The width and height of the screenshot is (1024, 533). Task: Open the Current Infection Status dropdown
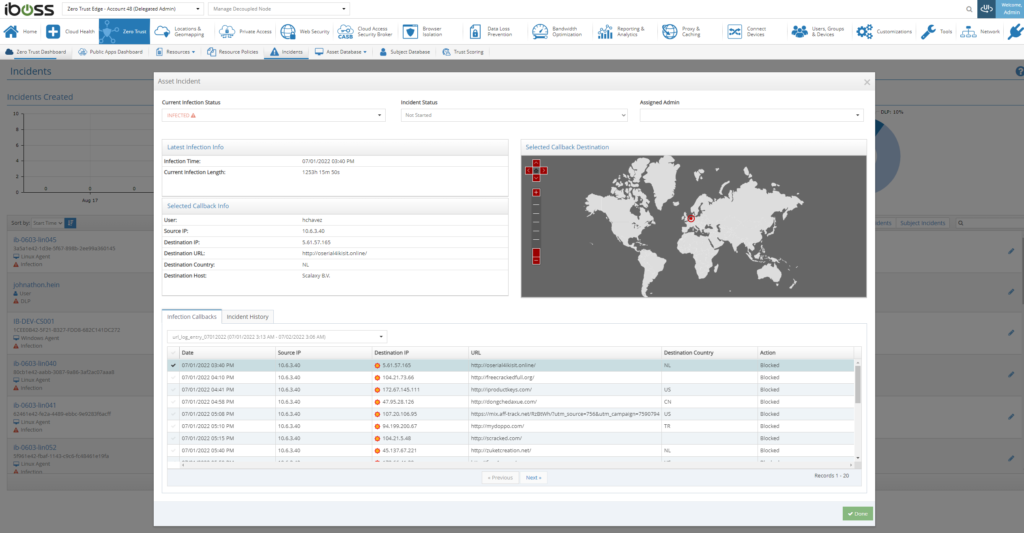pos(274,115)
